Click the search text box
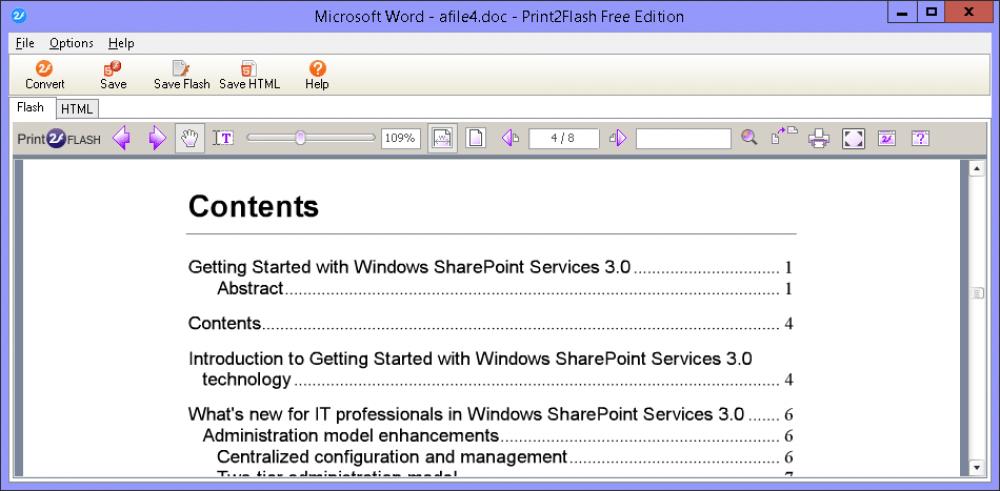The image size is (1000, 491). tap(683, 138)
